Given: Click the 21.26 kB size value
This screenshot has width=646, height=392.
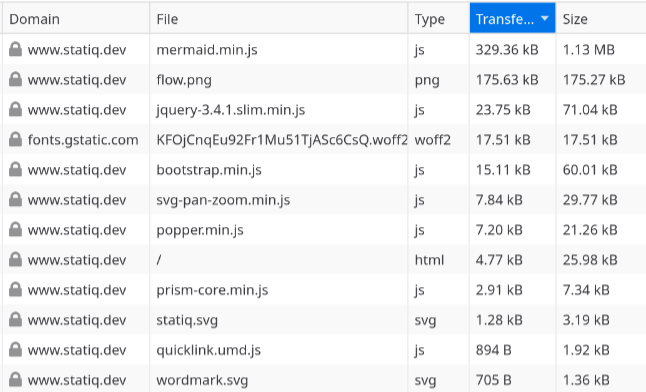Looking at the screenshot, I should (x=590, y=230).
